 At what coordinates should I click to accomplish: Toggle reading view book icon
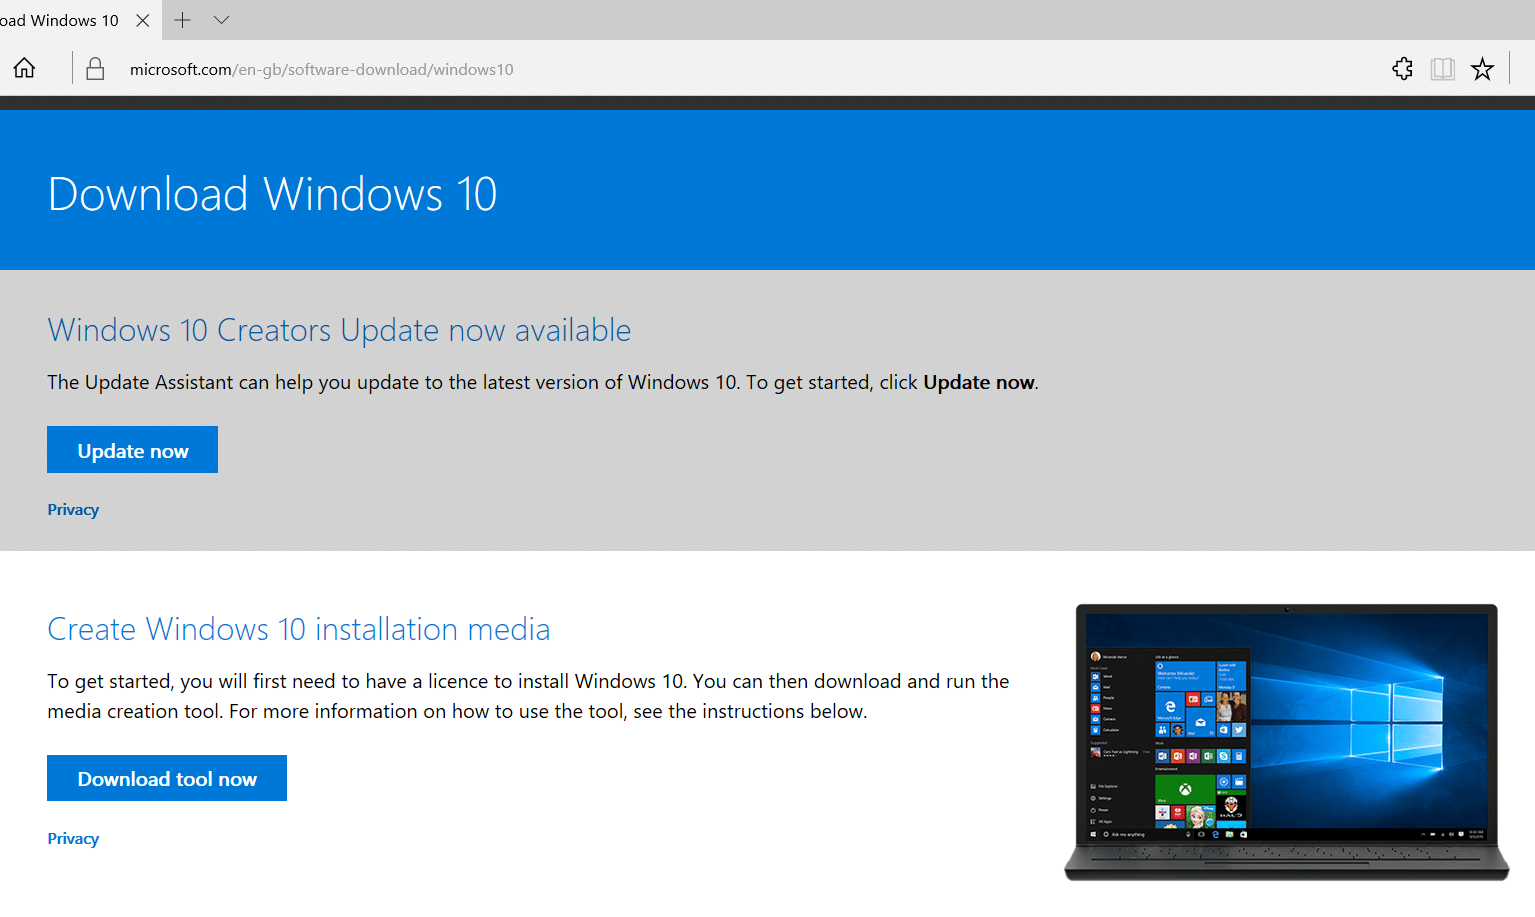[1442, 68]
